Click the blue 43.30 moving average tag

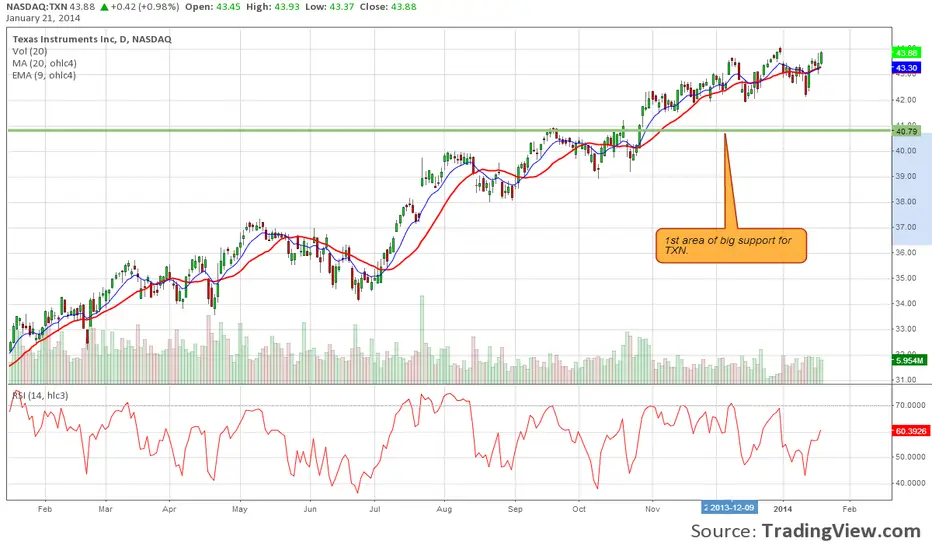point(907,68)
